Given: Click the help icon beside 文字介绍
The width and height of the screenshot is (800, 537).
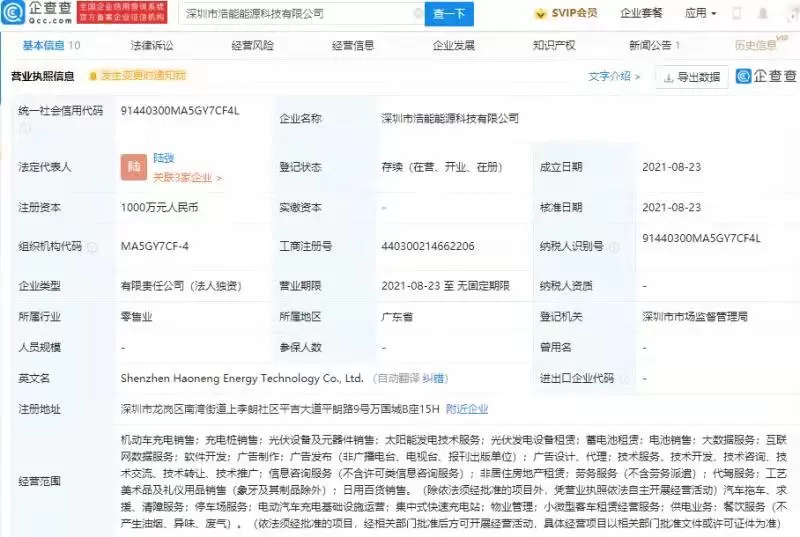Looking at the screenshot, I should pos(638,76).
